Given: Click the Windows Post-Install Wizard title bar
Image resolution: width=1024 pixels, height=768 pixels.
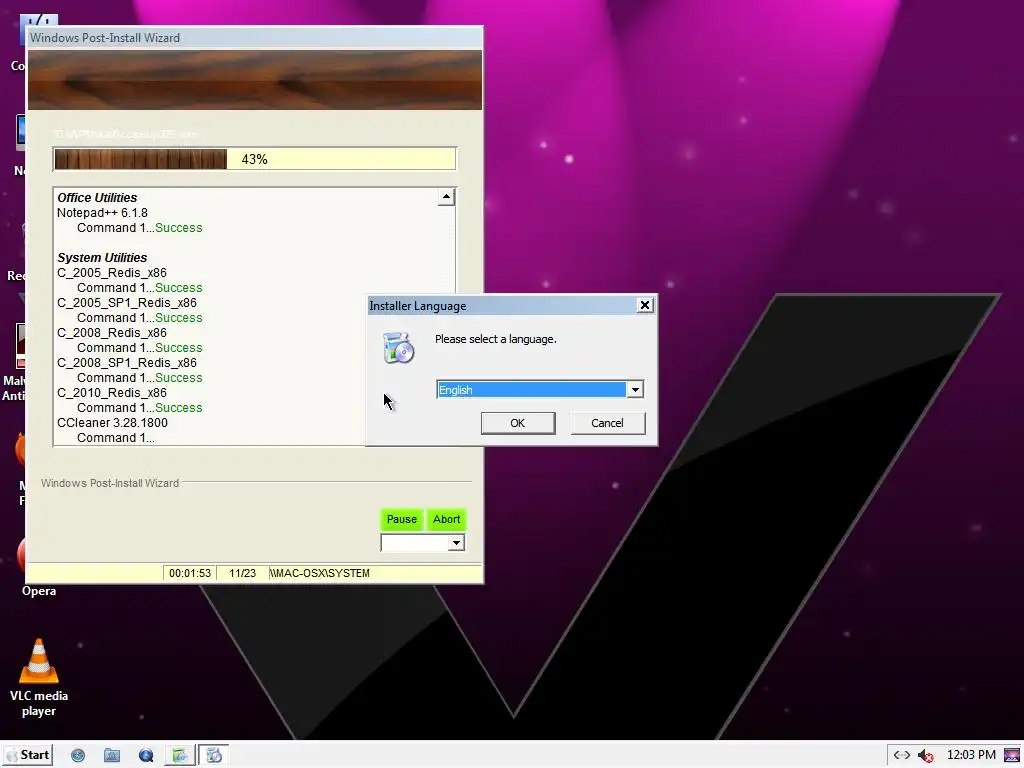Looking at the screenshot, I should [x=255, y=38].
